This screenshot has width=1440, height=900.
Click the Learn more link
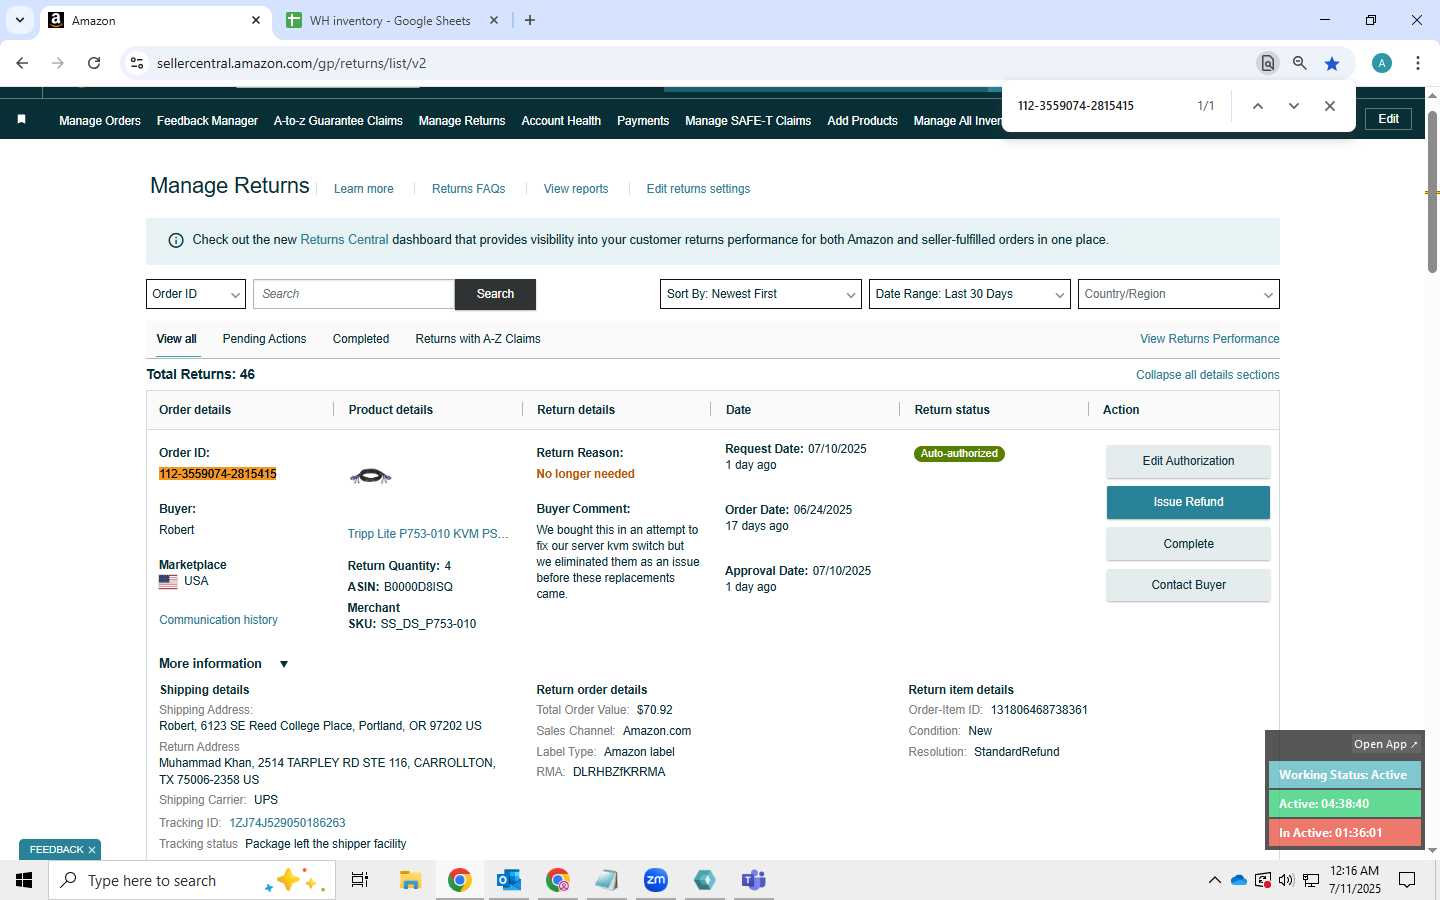click(x=364, y=189)
